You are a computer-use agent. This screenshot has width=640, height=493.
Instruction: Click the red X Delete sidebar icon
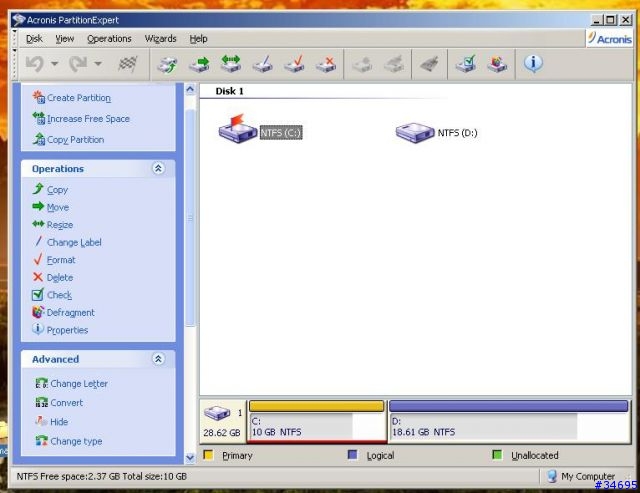(x=38, y=277)
